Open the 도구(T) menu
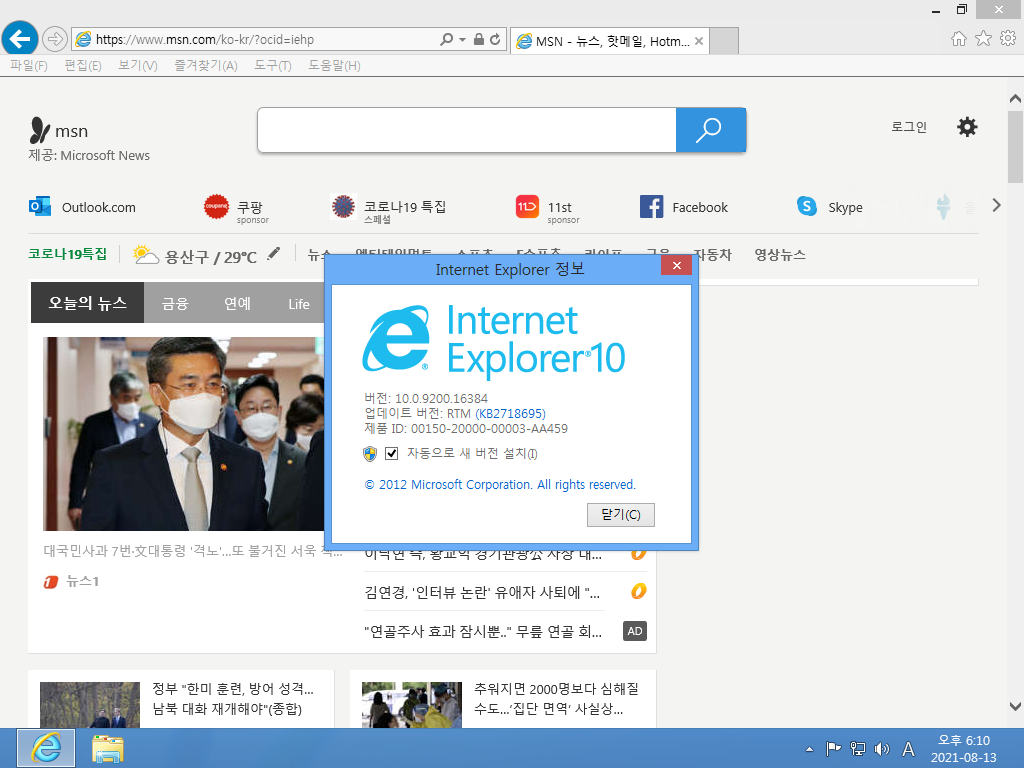The width and height of the screenshot is (1024, 768). pyautogui.click(x=273, y=65)
